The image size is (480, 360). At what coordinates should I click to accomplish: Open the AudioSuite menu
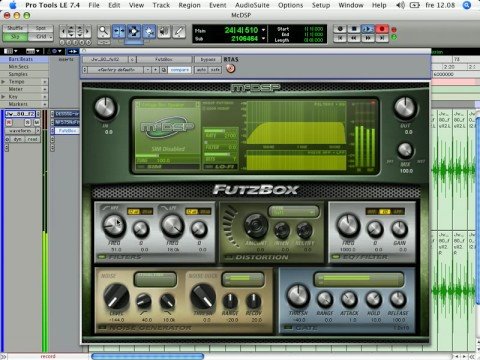pos(252,5)
